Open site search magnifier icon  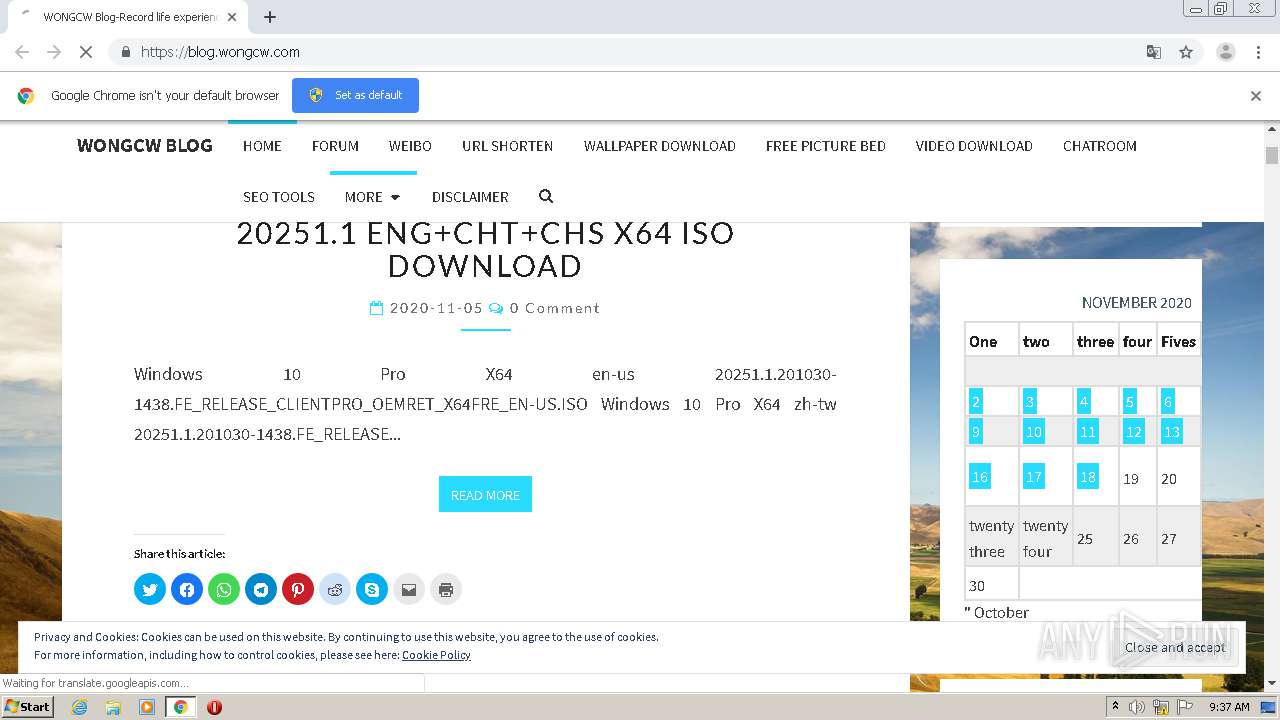pos(546,196)
